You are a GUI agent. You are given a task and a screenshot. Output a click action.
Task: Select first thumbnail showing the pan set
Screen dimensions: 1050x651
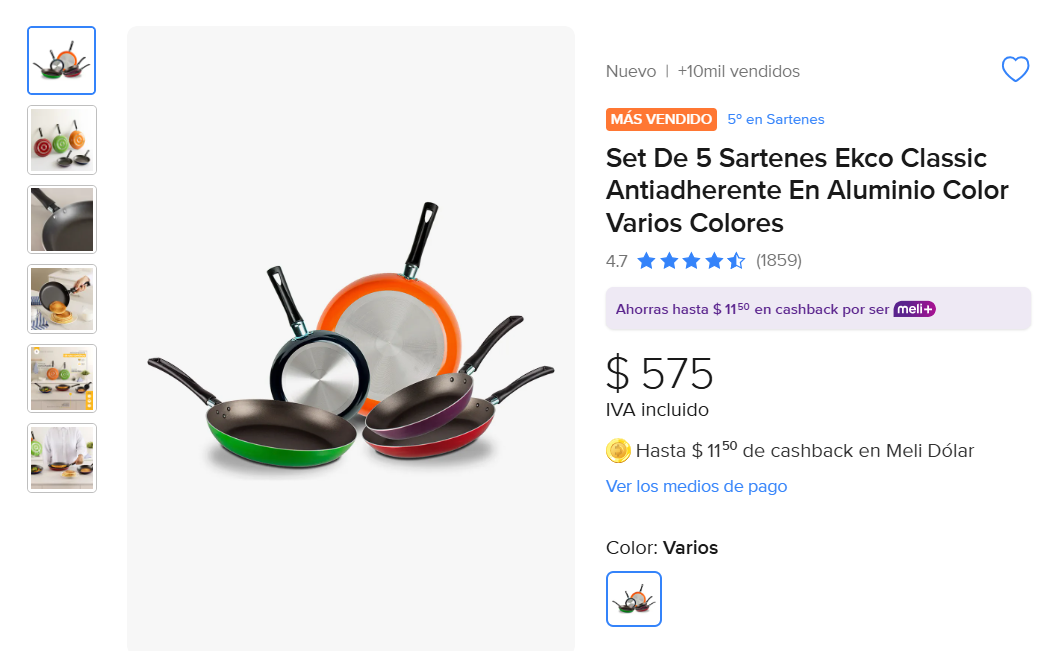pyautogui.click(x=62, y=61)
